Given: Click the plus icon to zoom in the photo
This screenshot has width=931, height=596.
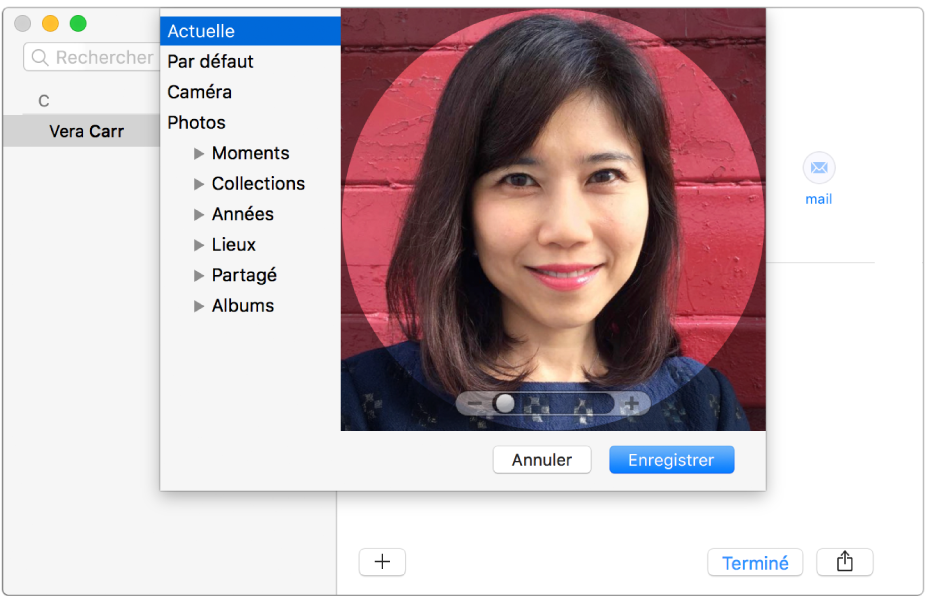Looking at the screenshot, I should tap(632, 404).
